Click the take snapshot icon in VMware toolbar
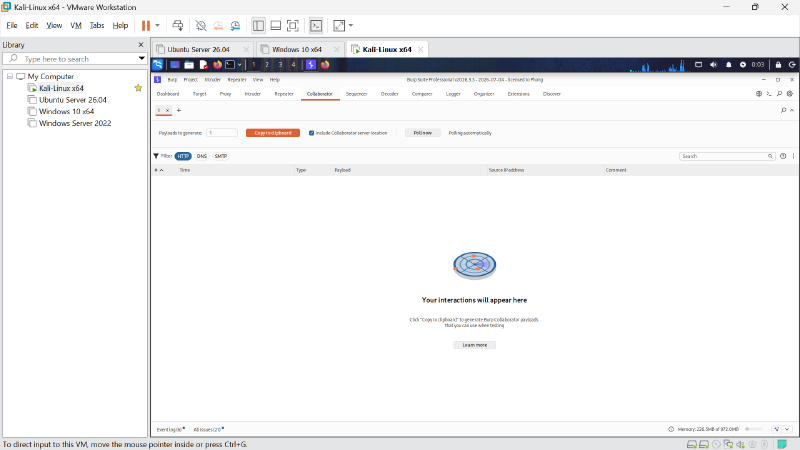The width and height of the screenshot is (800, 450). coord(201,26)
